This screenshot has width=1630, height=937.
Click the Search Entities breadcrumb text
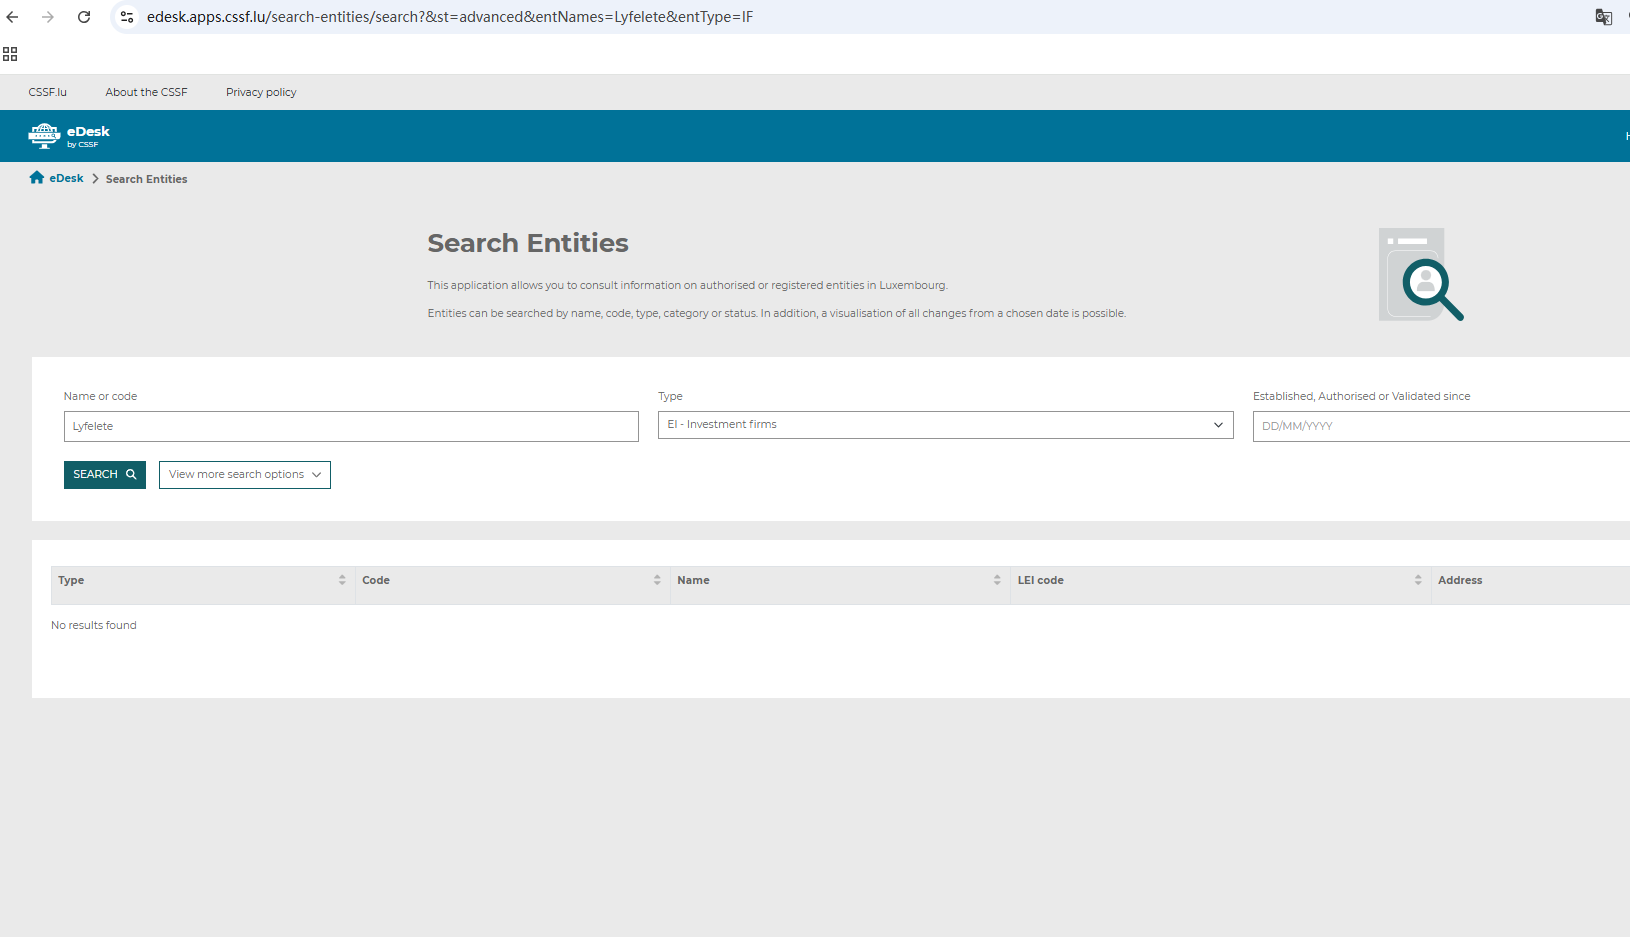[x=147, y=179]
